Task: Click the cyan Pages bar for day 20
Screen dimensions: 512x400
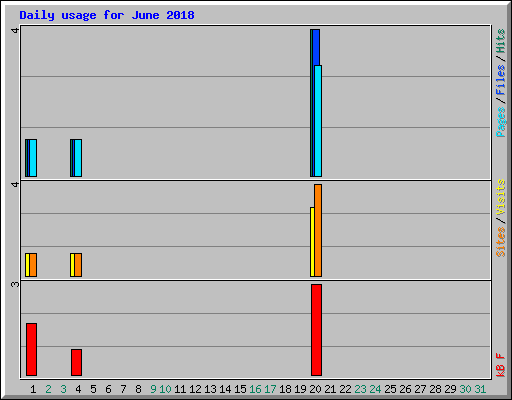Action: point(318,121)
